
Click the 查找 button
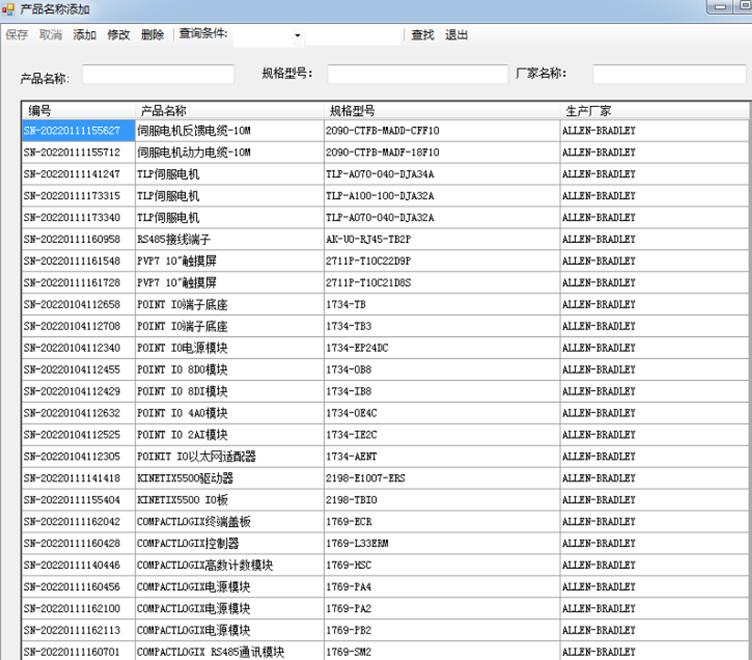coord(423,35)
